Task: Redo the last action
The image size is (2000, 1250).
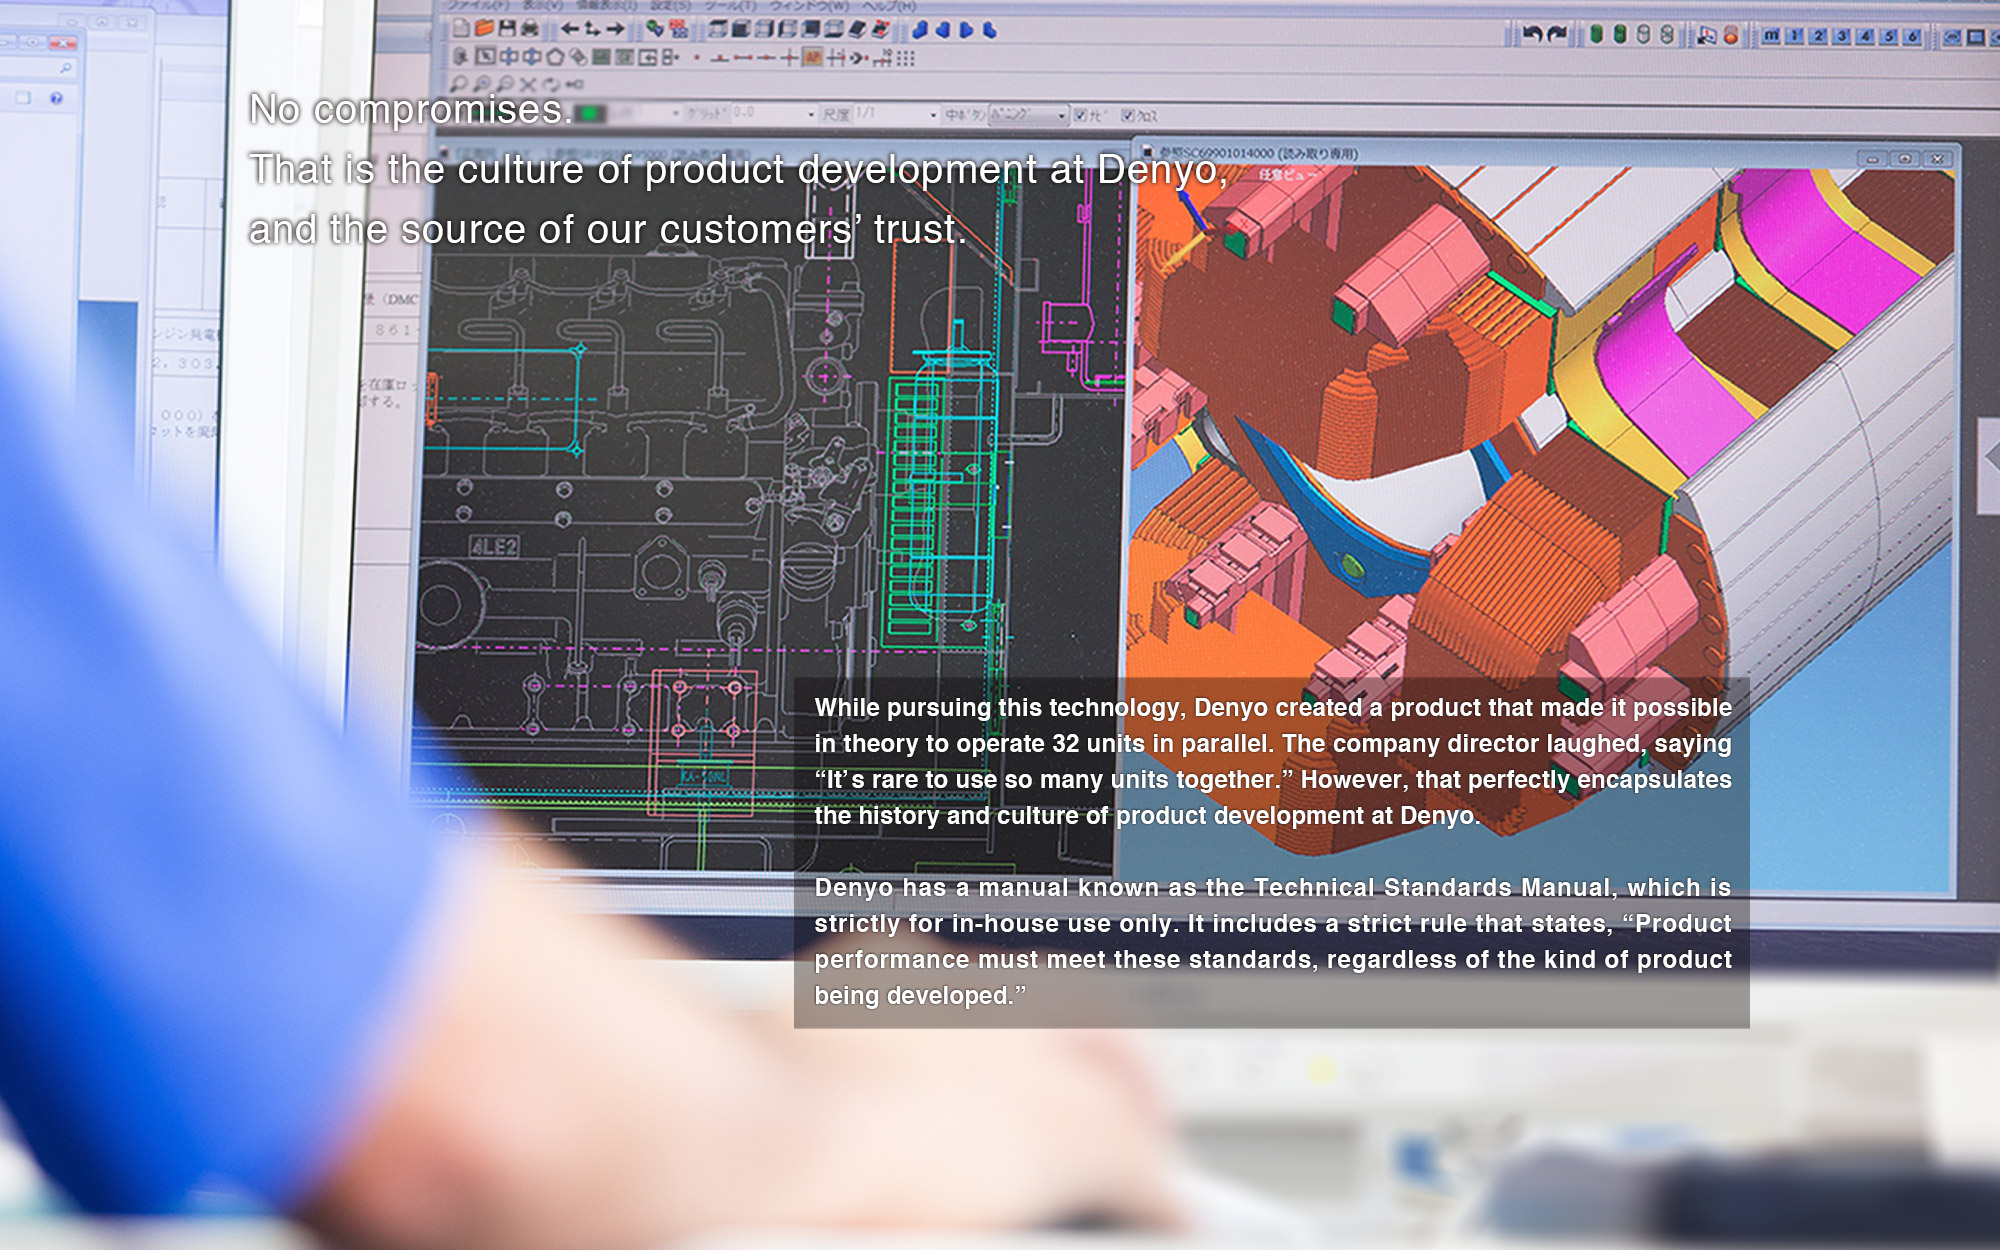Action: coord(1557,35)
